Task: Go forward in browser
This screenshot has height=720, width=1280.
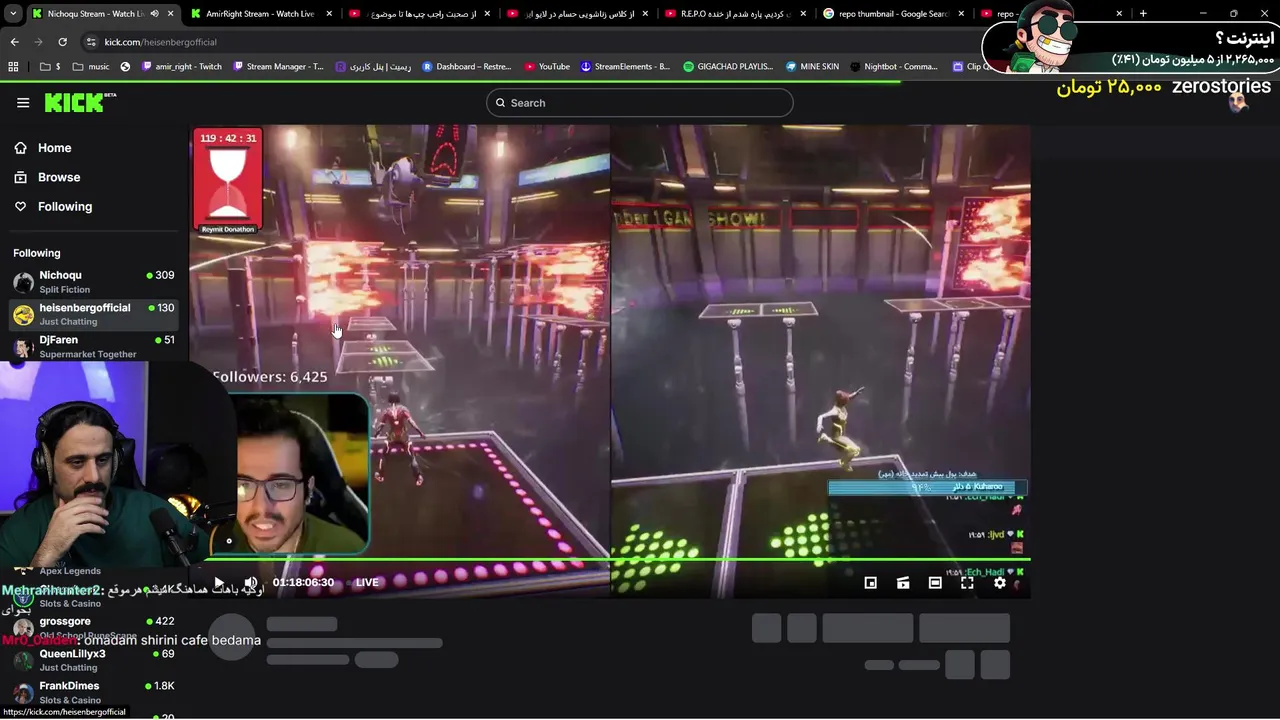Action: (38, 42)
